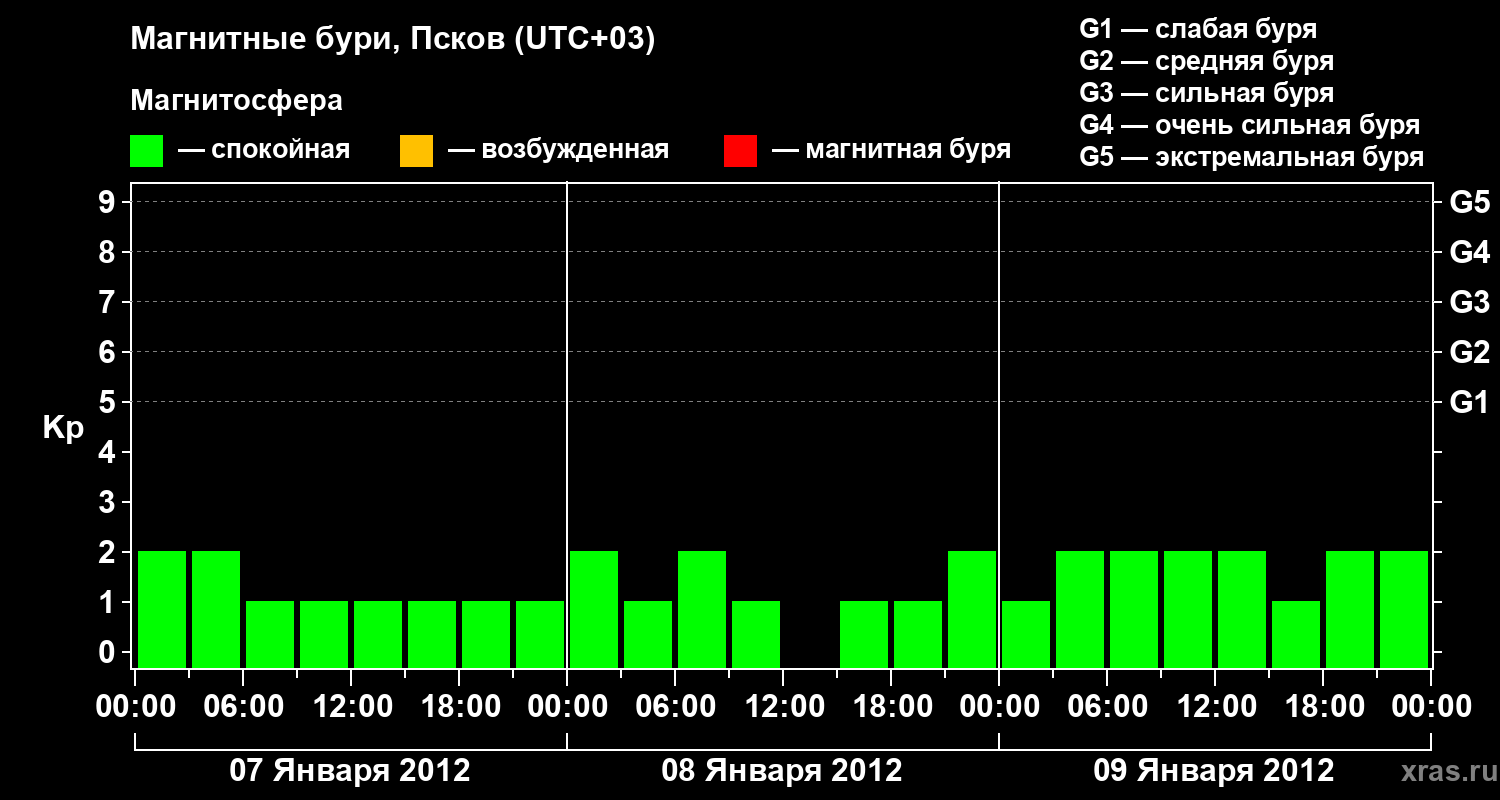Viewport: 1500px width, 800px height.
Task: Click the red 'магнитная буря' legend swatch
Action: 740,151
